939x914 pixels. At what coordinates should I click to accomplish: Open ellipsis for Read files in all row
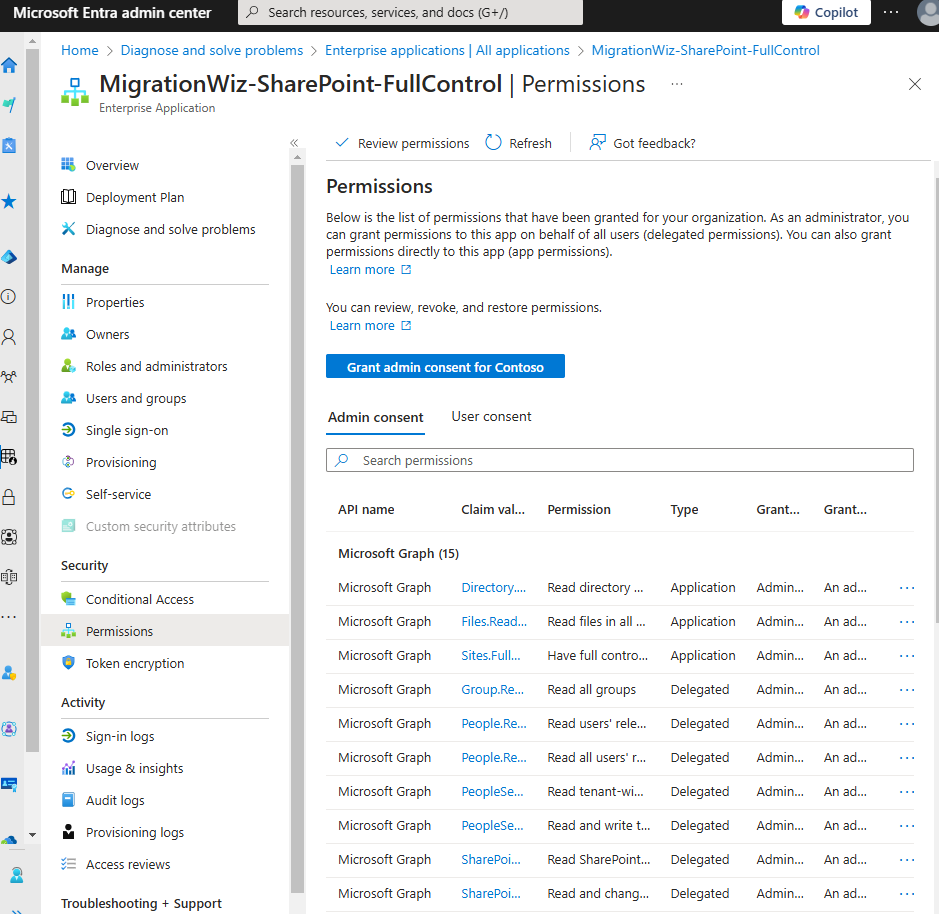907,622
